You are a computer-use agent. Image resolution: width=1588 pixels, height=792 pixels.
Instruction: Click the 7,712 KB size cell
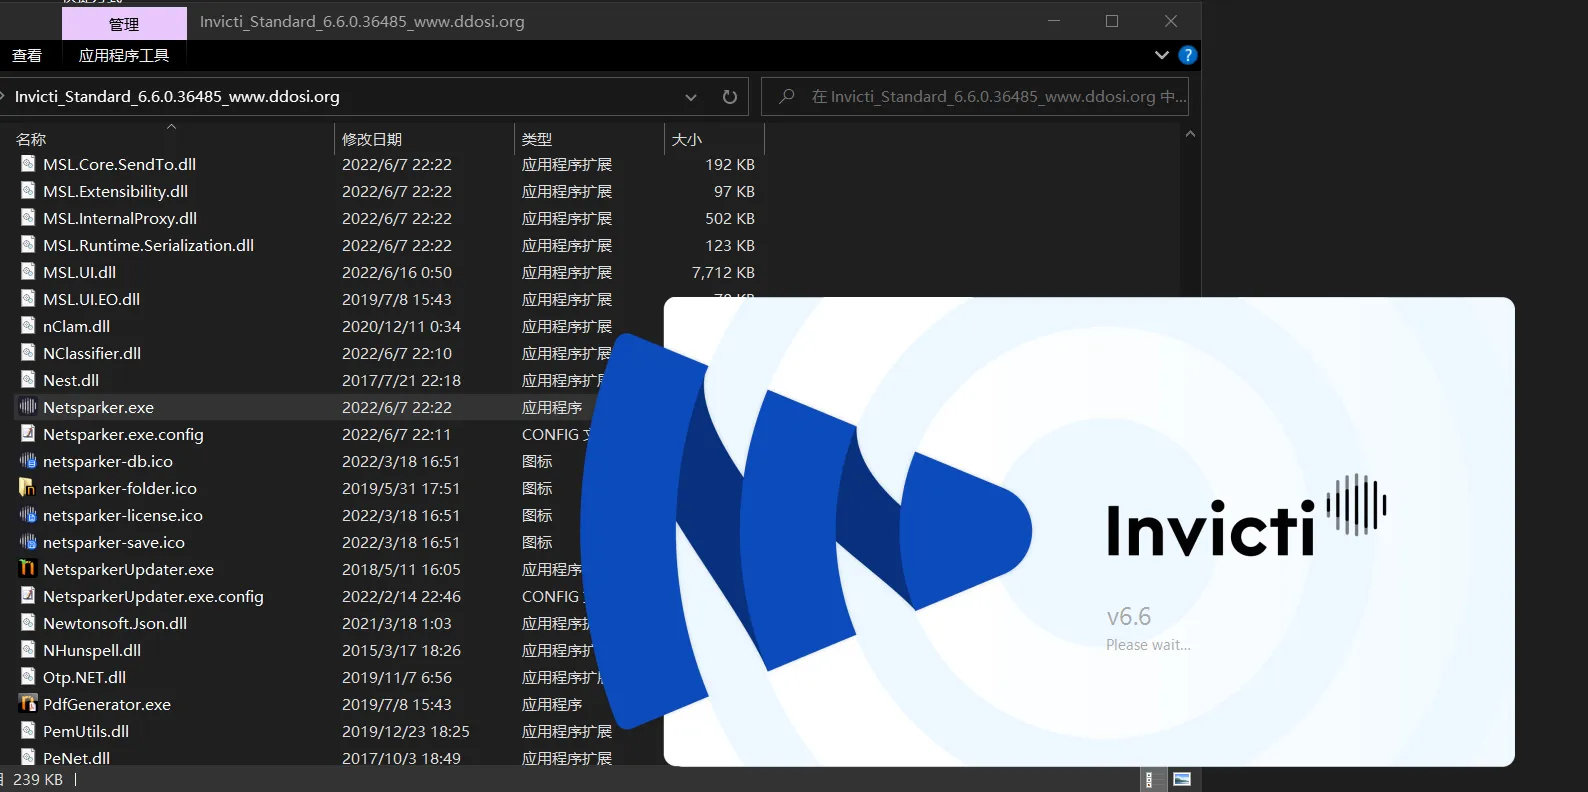coord(723,272)
